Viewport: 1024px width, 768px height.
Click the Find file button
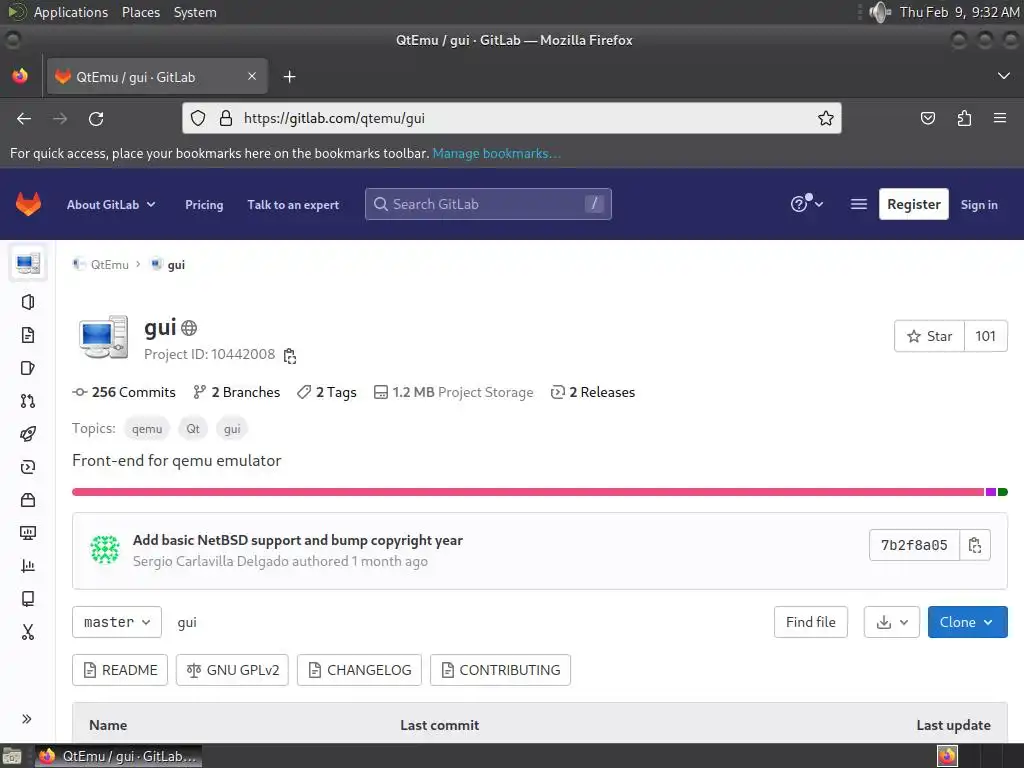click(x=810, y=622)
